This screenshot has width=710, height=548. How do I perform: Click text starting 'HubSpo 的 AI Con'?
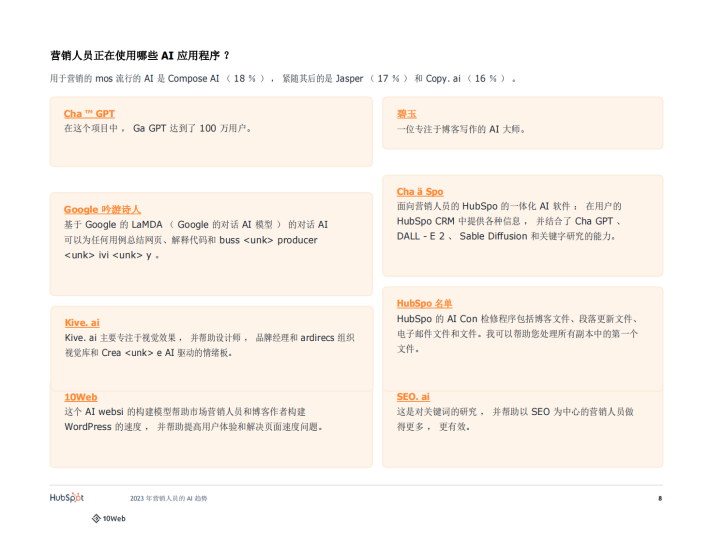[517, 319]
